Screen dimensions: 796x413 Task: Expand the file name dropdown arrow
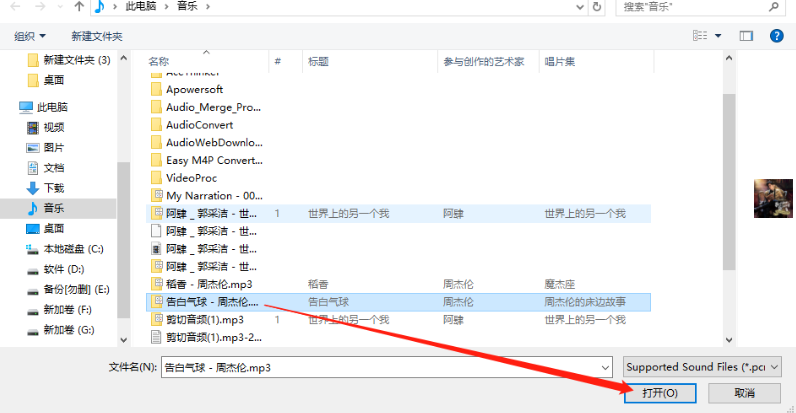(x=605, y=367)
